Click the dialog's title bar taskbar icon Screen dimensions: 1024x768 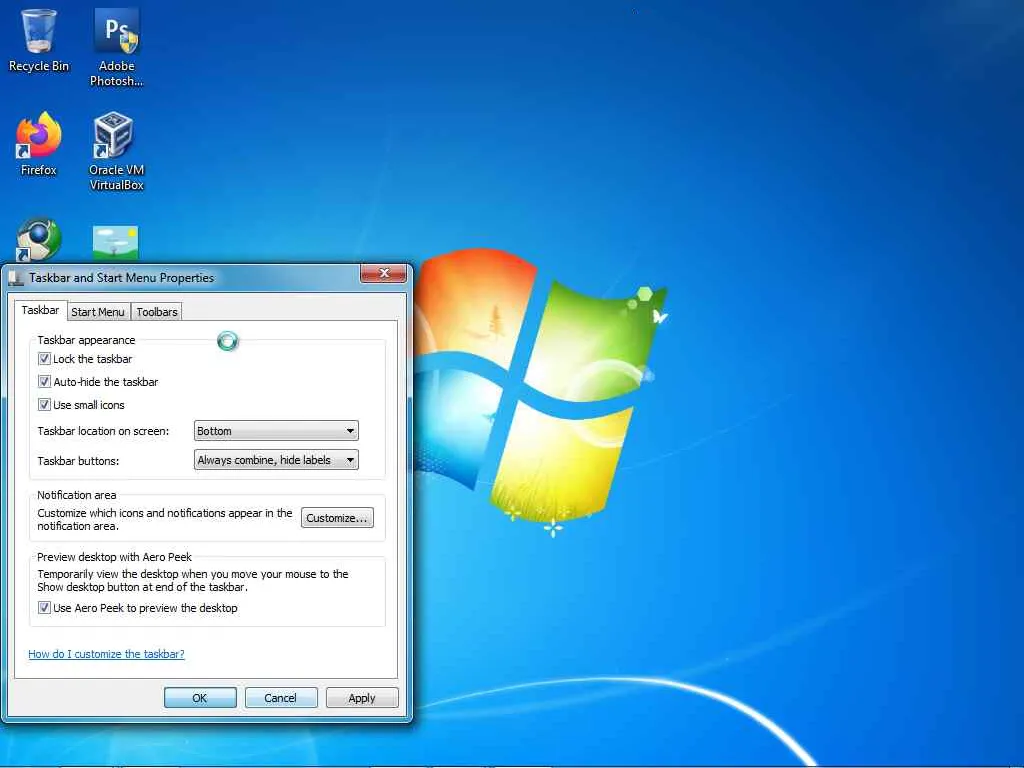pyautogui.click(x=16, y=278)
